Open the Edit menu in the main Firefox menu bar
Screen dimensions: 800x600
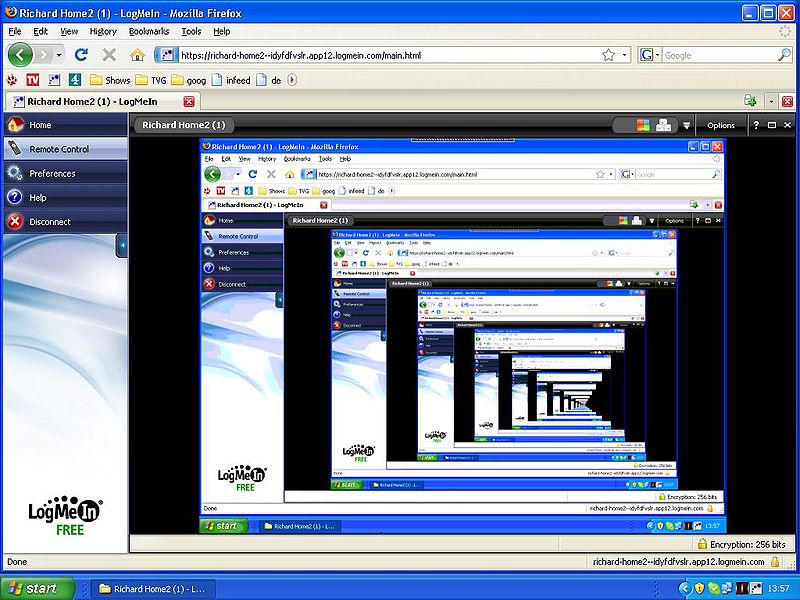[x=40, y=32]
